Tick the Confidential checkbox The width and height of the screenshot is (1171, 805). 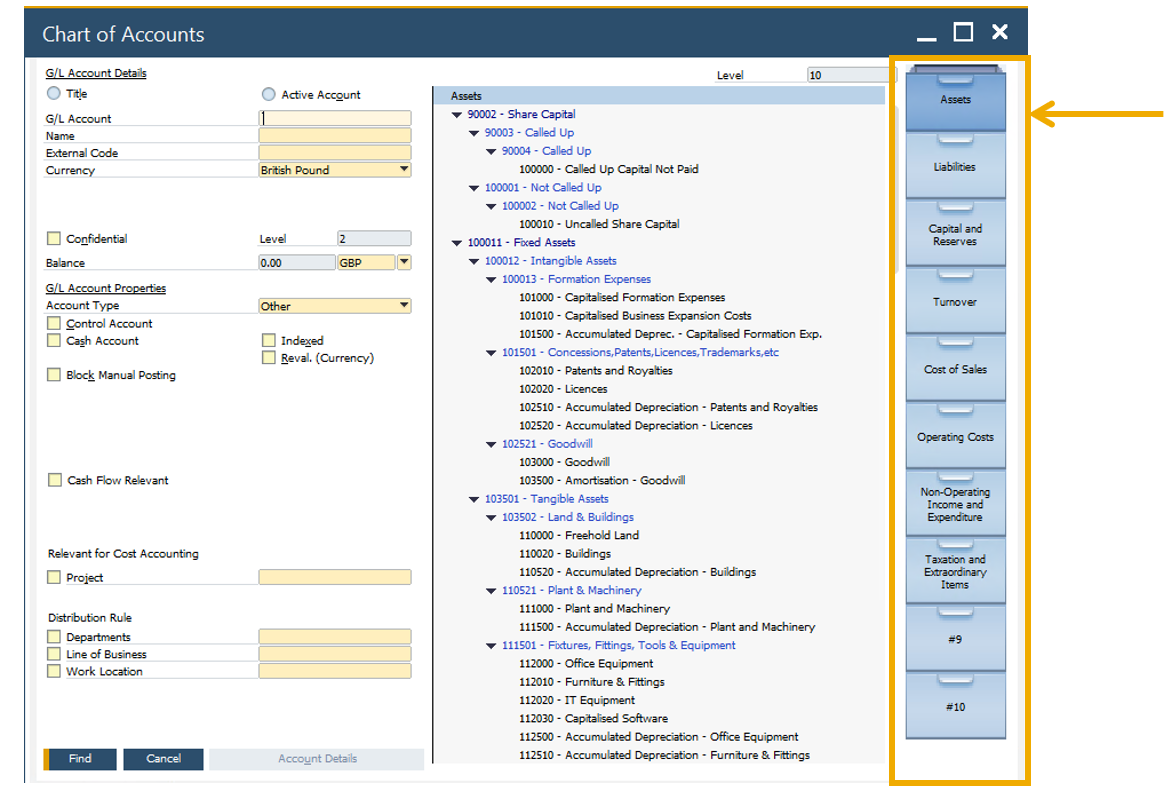[54, 238]
